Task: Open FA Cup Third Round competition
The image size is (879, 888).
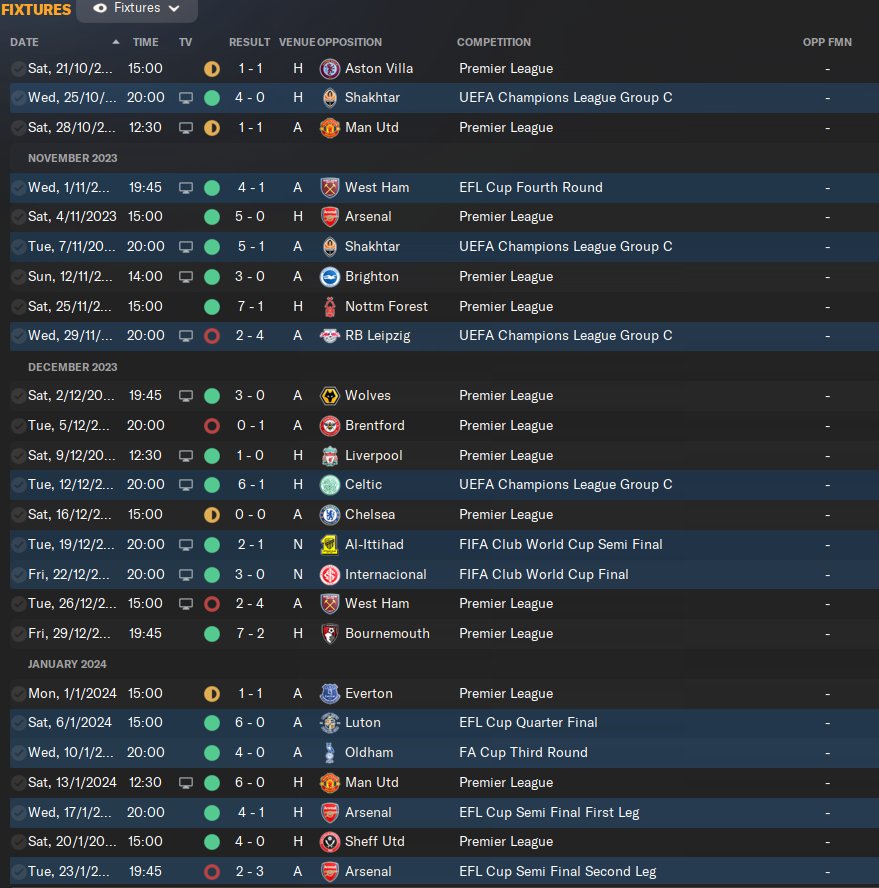Action: tap(523, 752)
